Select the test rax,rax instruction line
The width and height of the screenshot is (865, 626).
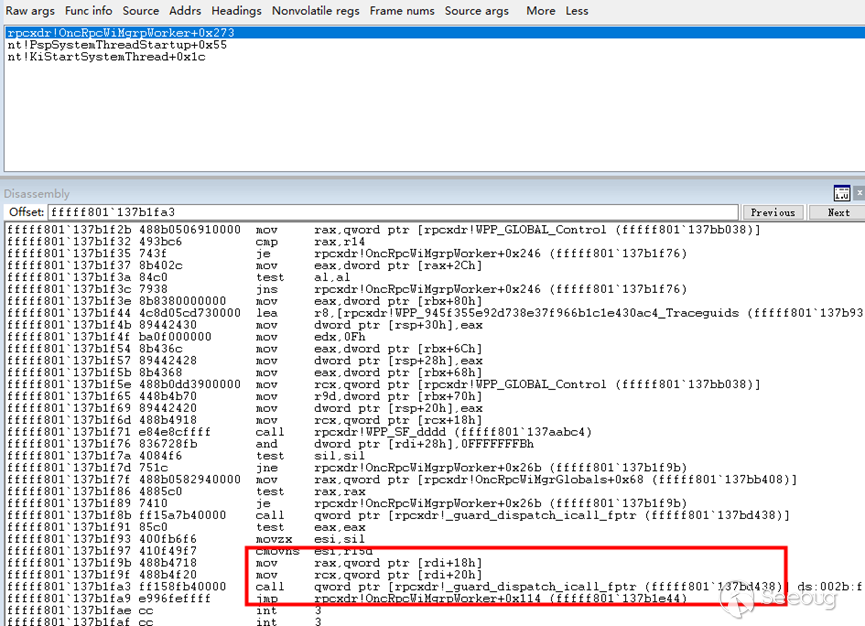click(x=186, y=491)
